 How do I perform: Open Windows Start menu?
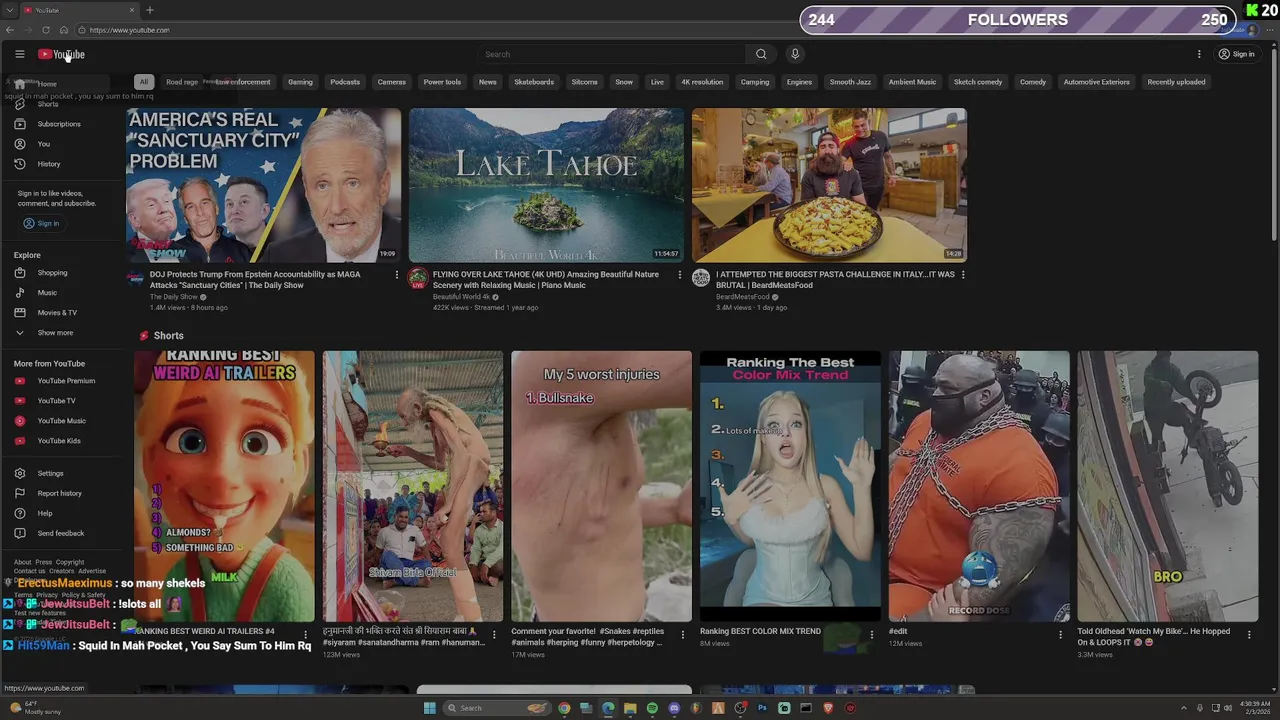(x=430, y=708)
